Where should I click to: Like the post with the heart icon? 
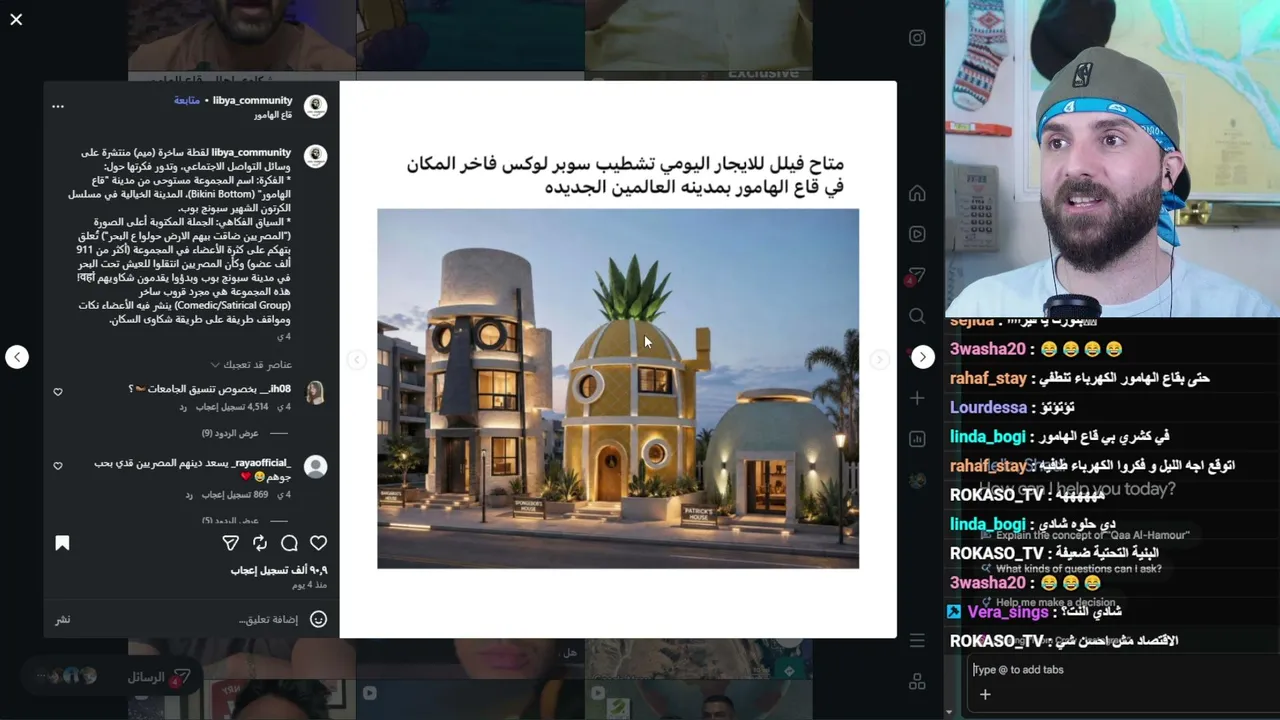tap(318, 543)
